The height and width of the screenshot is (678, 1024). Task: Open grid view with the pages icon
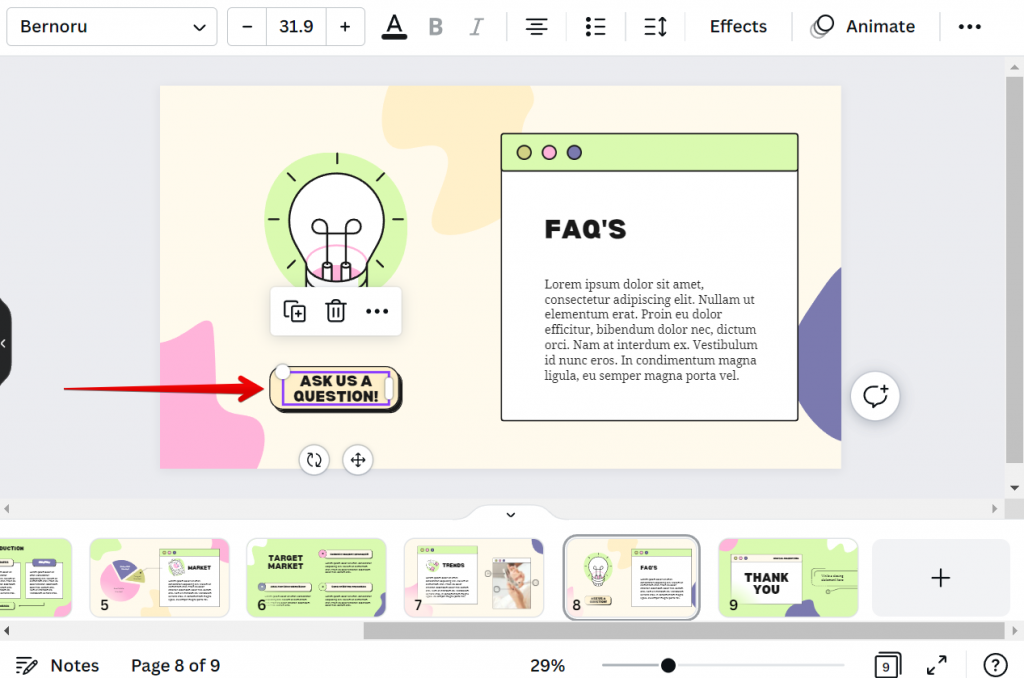tap(886, 664)
